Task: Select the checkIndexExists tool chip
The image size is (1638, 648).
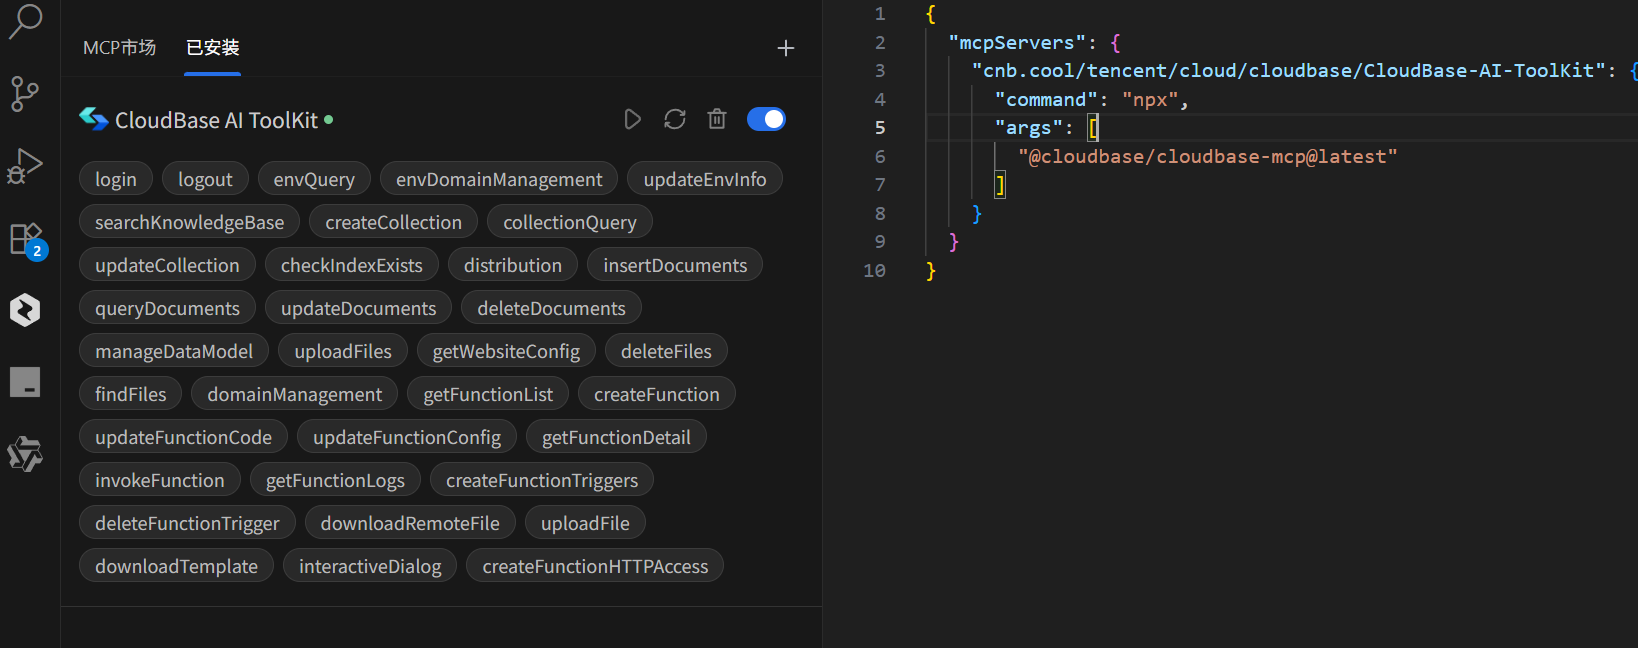Action: click(x=352, y=265)
